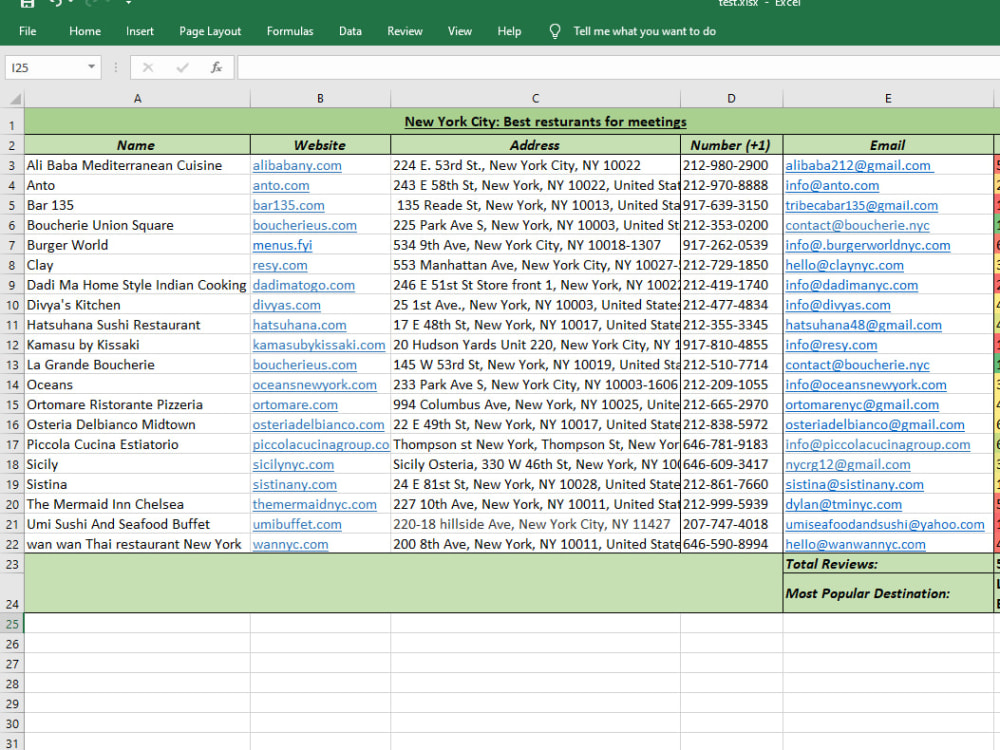This screenshot has height=750, width=1000.
Task: Switch to the Formulas ribbon tab
Action: pos(289,31)
